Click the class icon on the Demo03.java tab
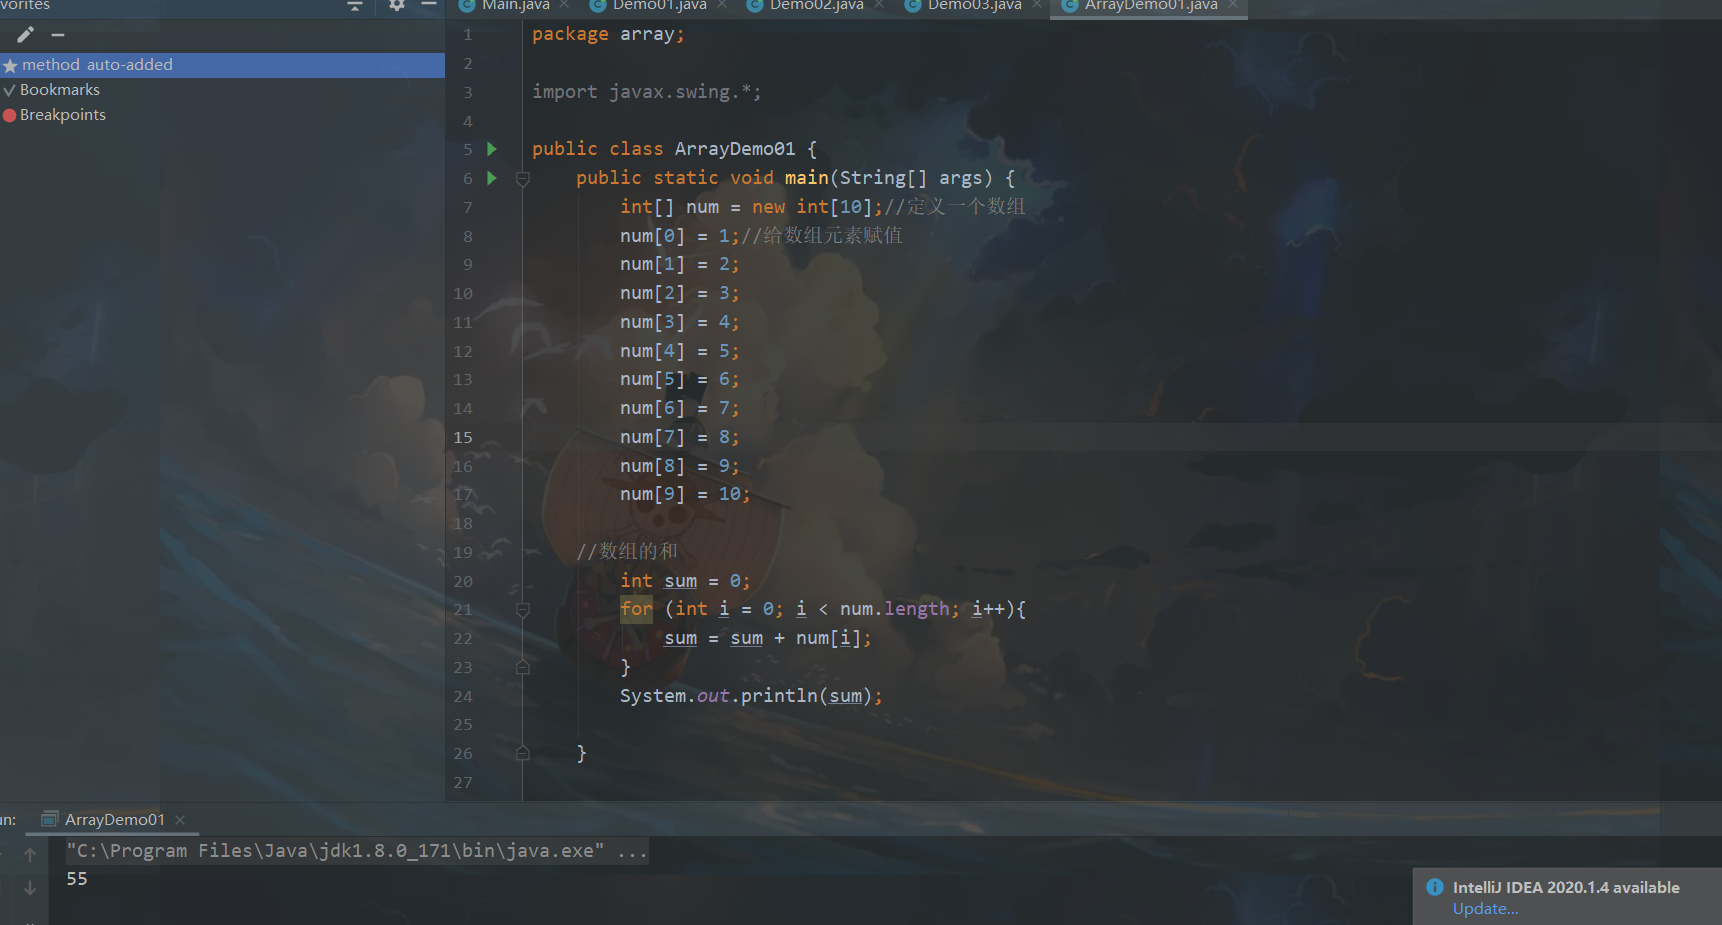The width and height of the screenshot is (1722, 925). tap(913, 5)
